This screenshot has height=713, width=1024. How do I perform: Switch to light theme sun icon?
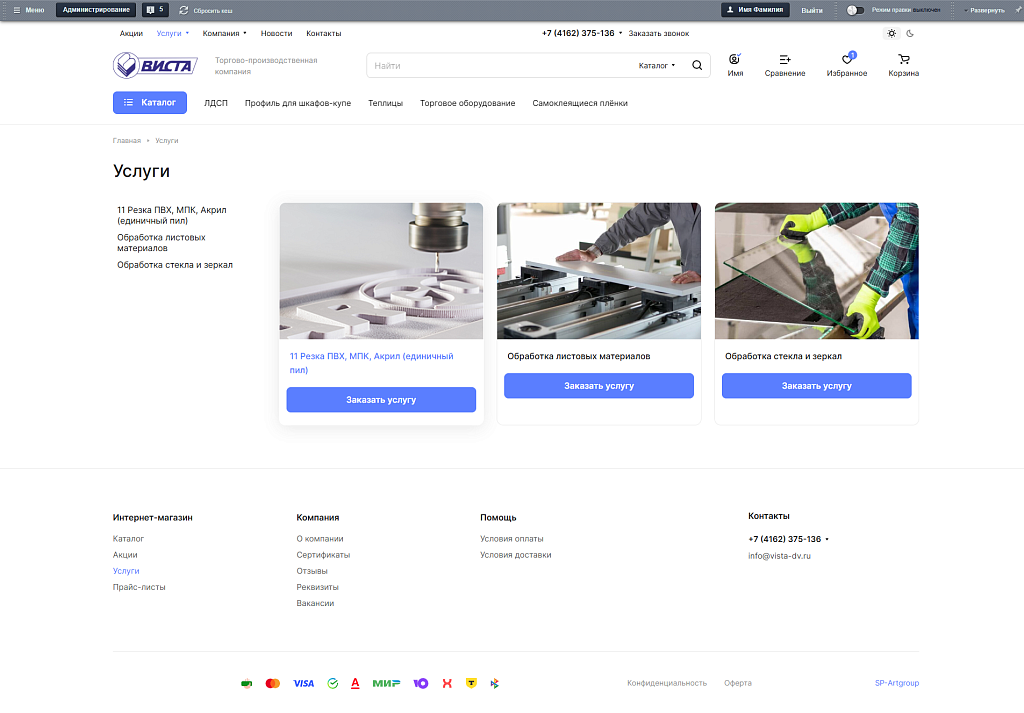[x=892, y=33]
